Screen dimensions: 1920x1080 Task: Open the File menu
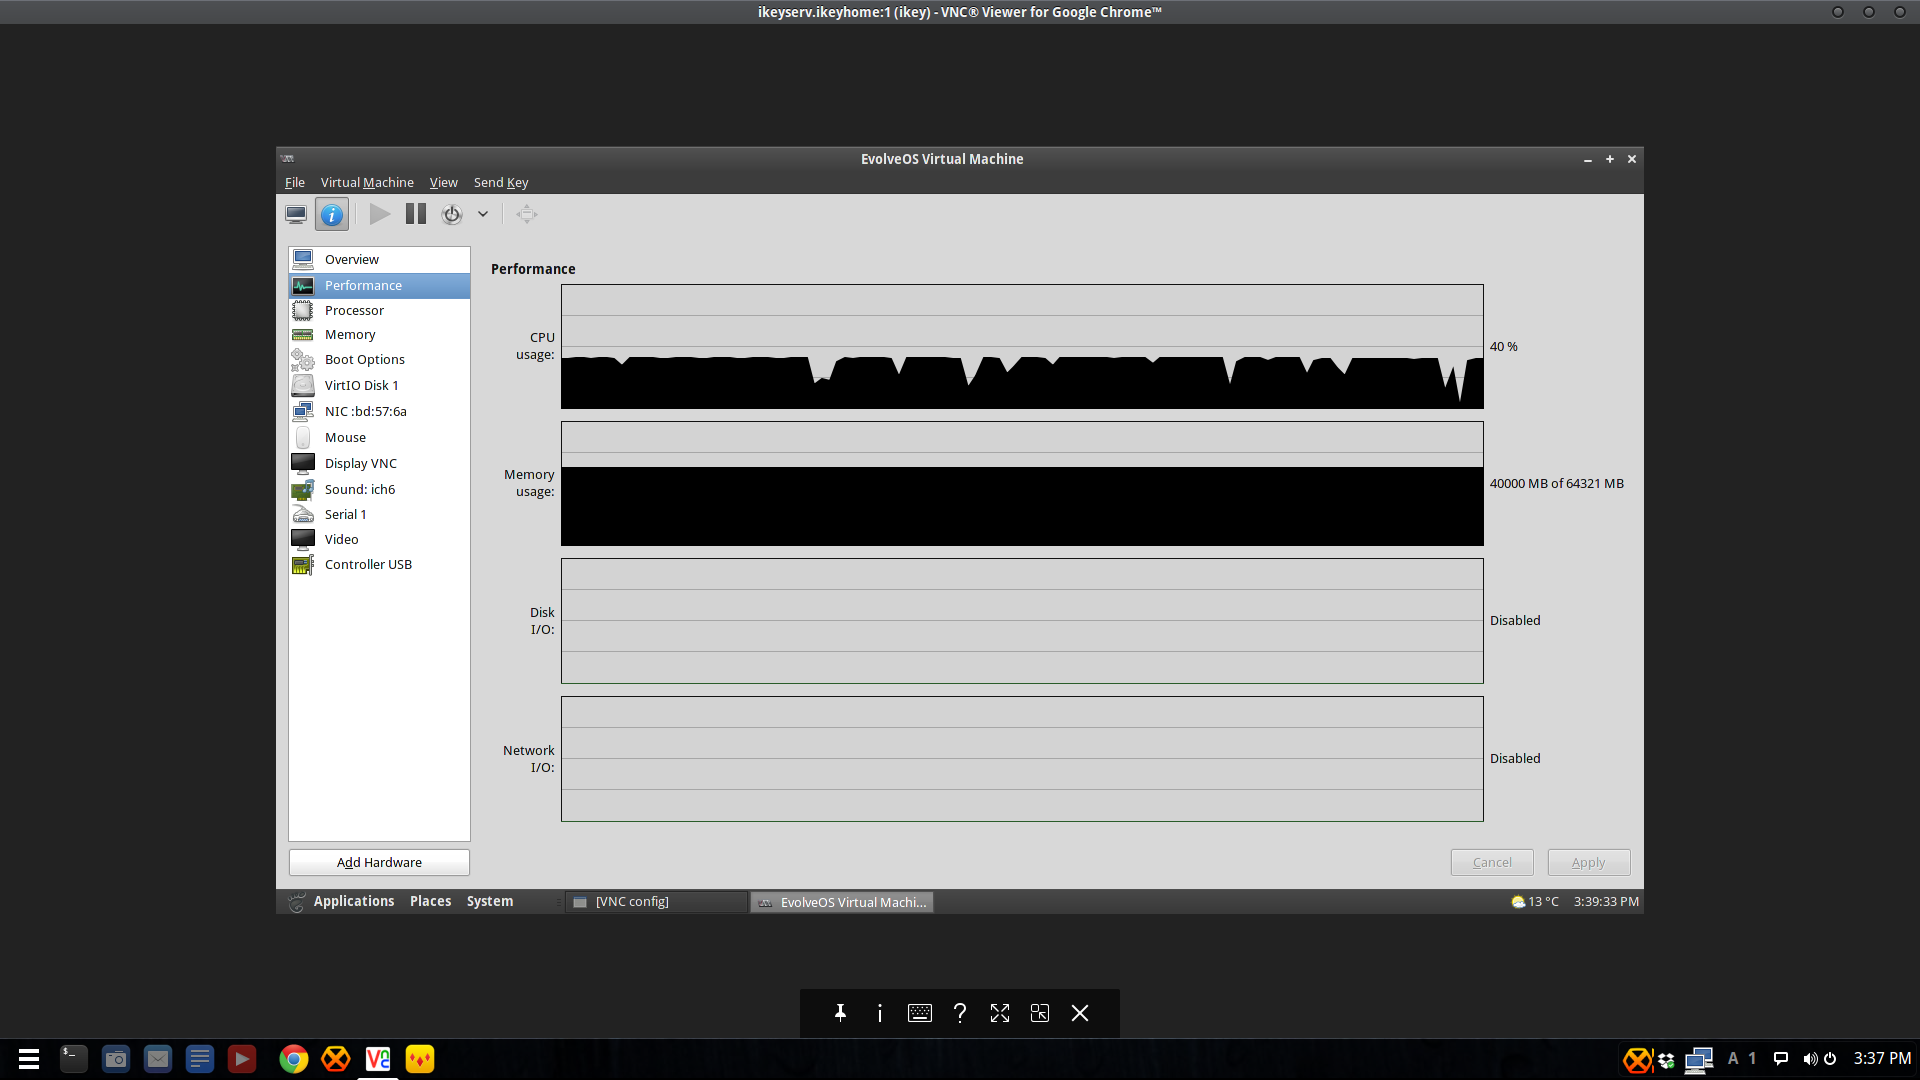pyautogui.click(x=295, y=182)
